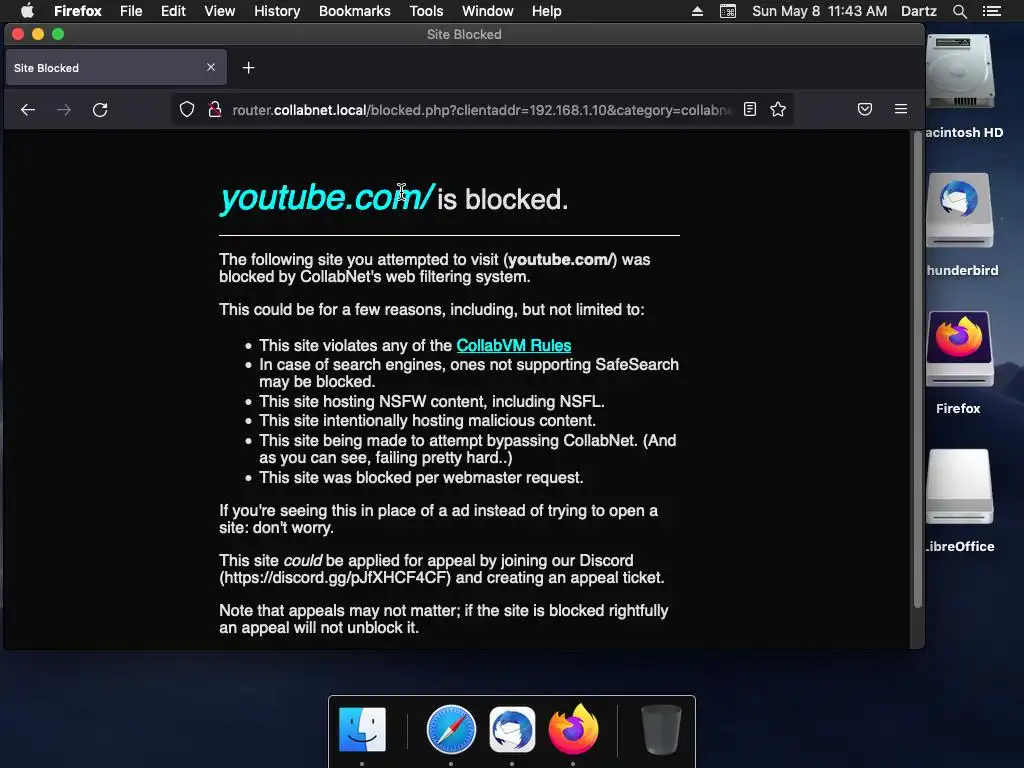Open the Bookmarks menu
1024x768 pixels.
355,11
